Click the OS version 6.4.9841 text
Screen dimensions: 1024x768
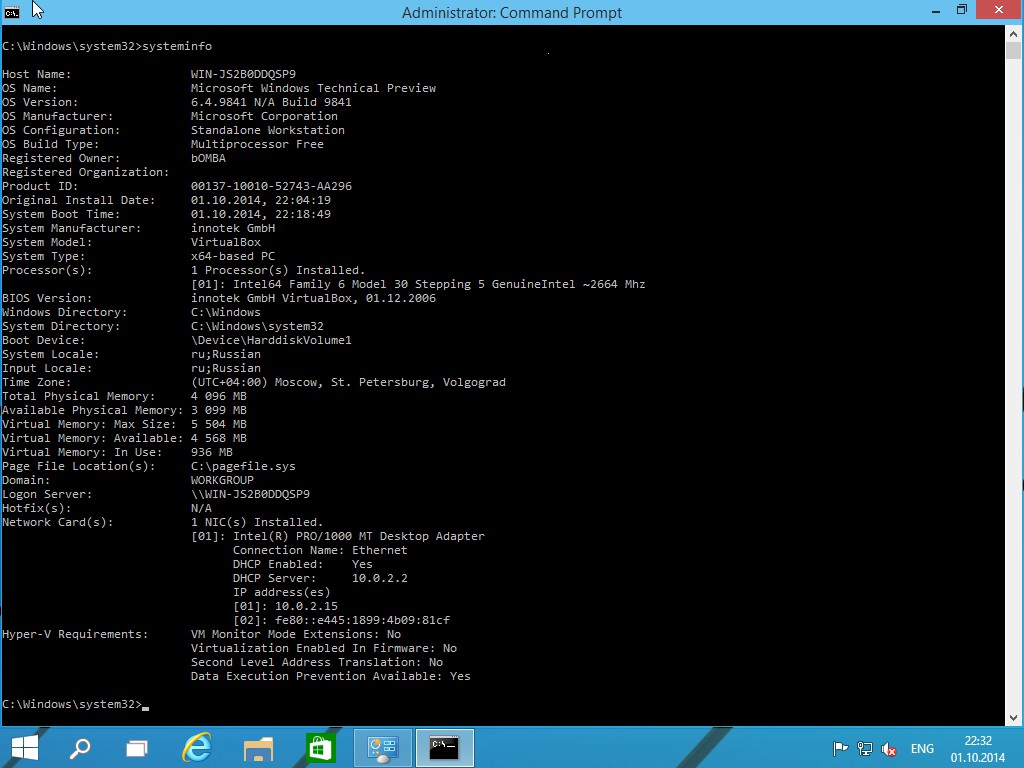[271, 103]
